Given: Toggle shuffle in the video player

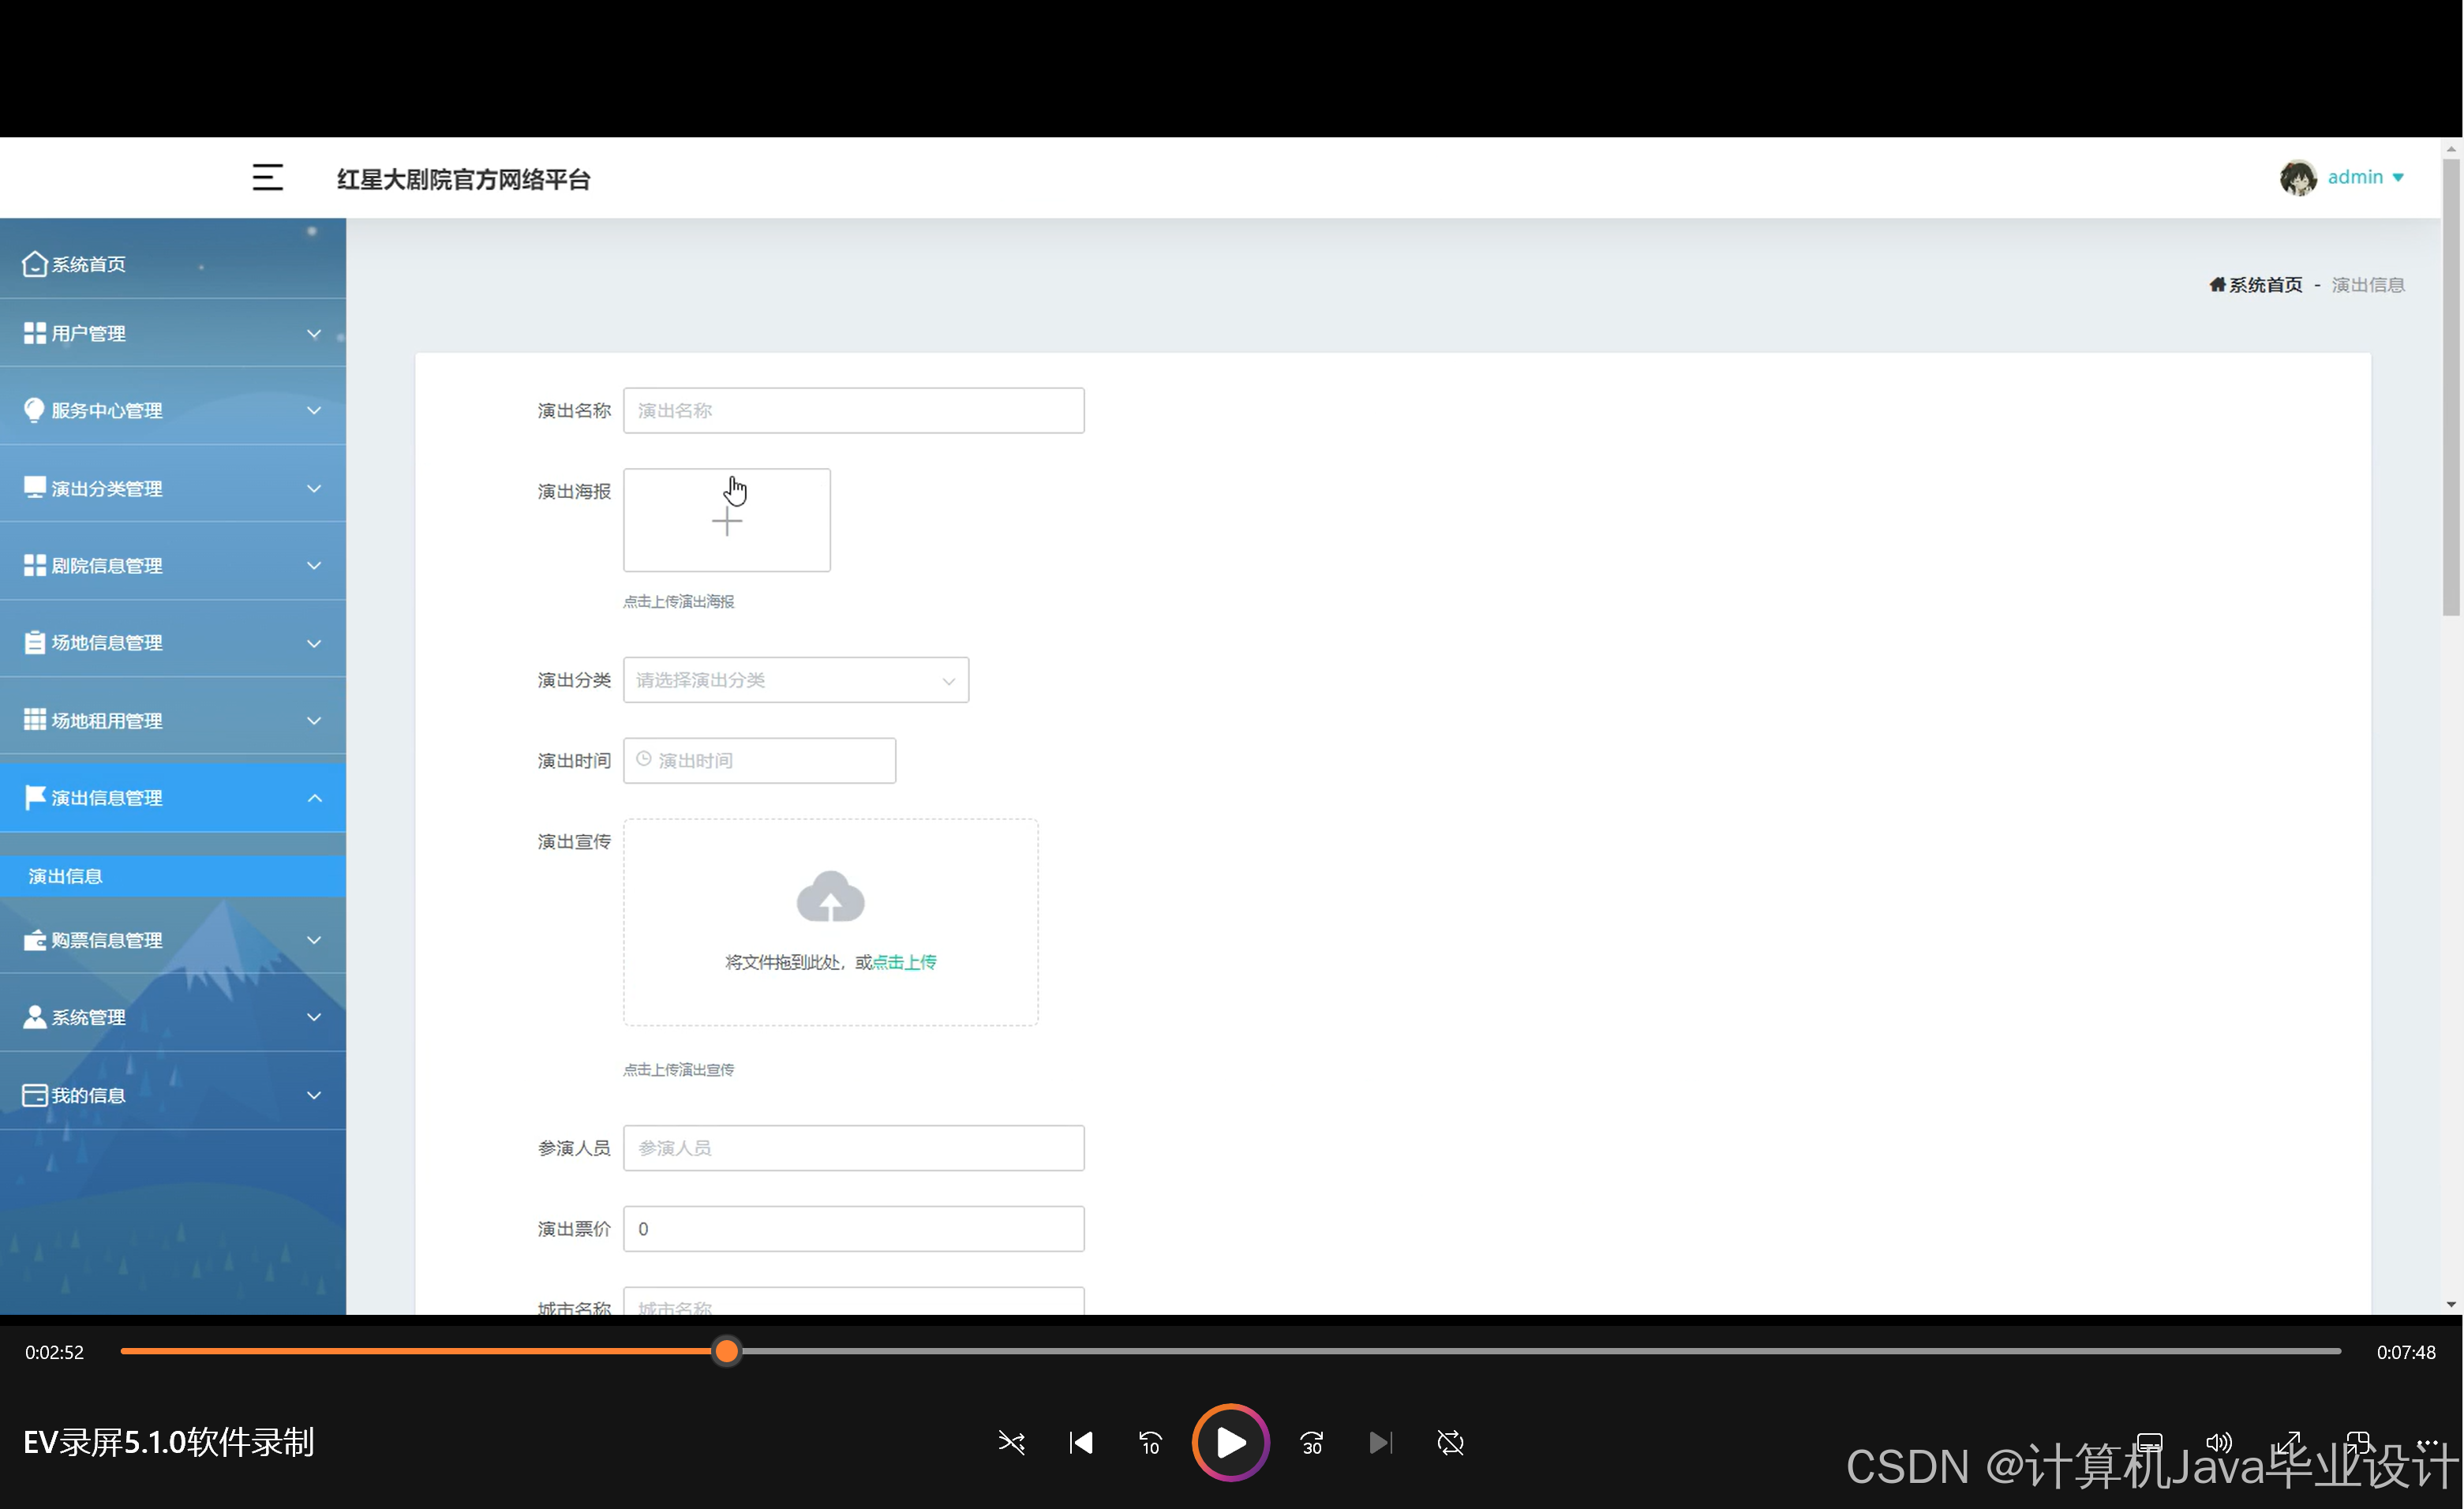Looking at the screenshot, I should [1011, 1442].
